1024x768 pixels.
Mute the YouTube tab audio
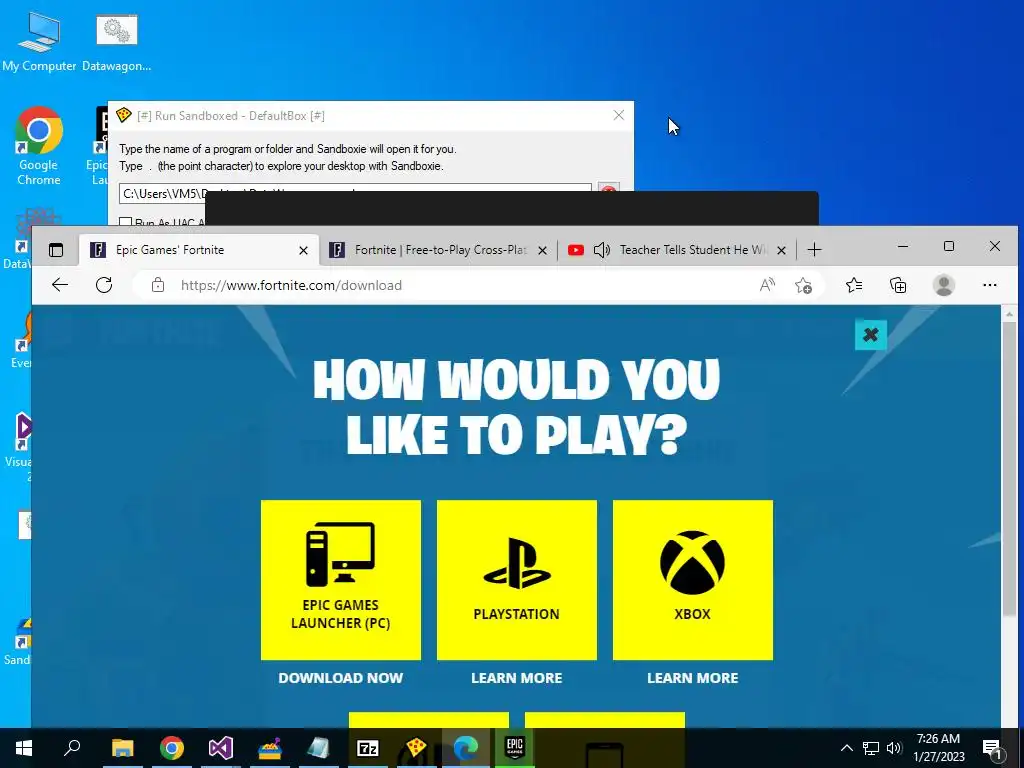601,249
